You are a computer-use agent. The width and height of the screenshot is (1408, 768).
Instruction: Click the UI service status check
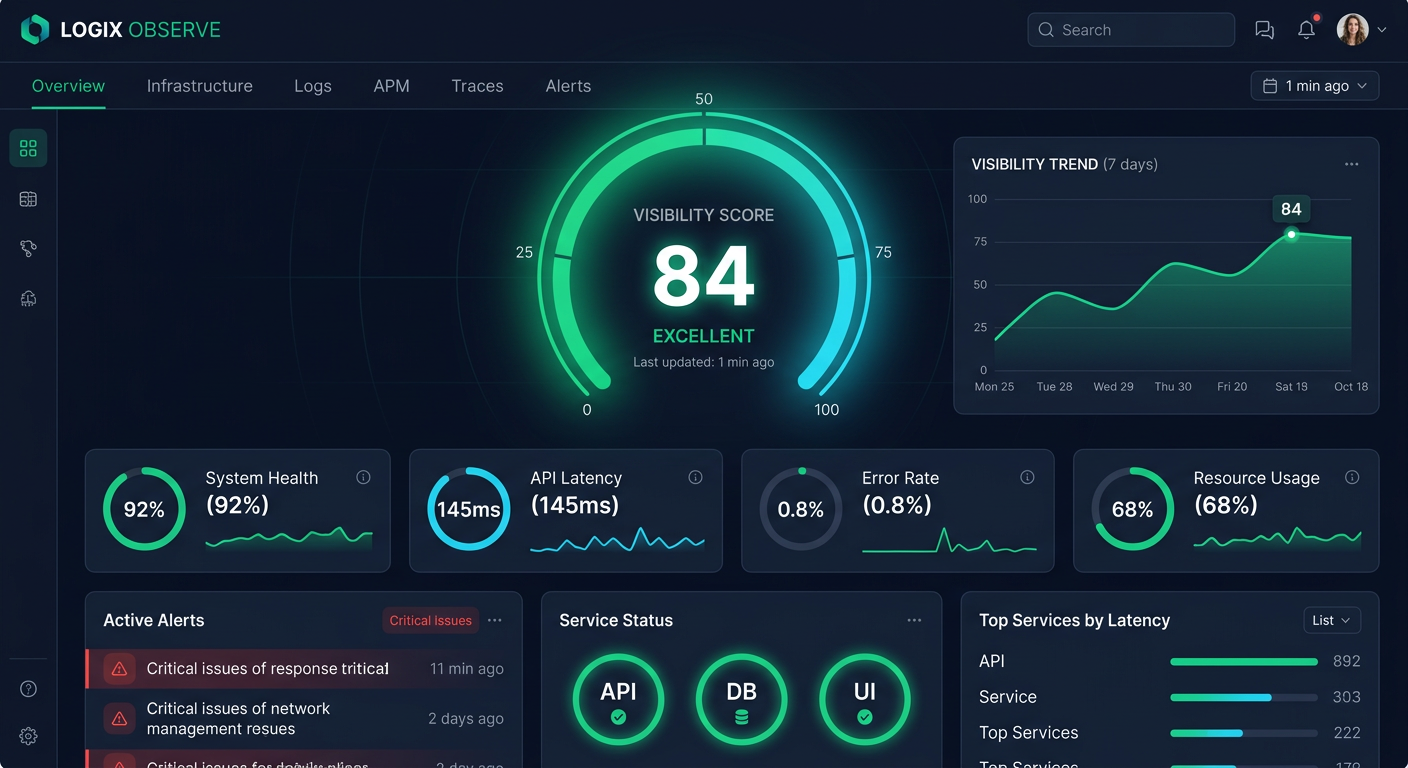point(864,700)
